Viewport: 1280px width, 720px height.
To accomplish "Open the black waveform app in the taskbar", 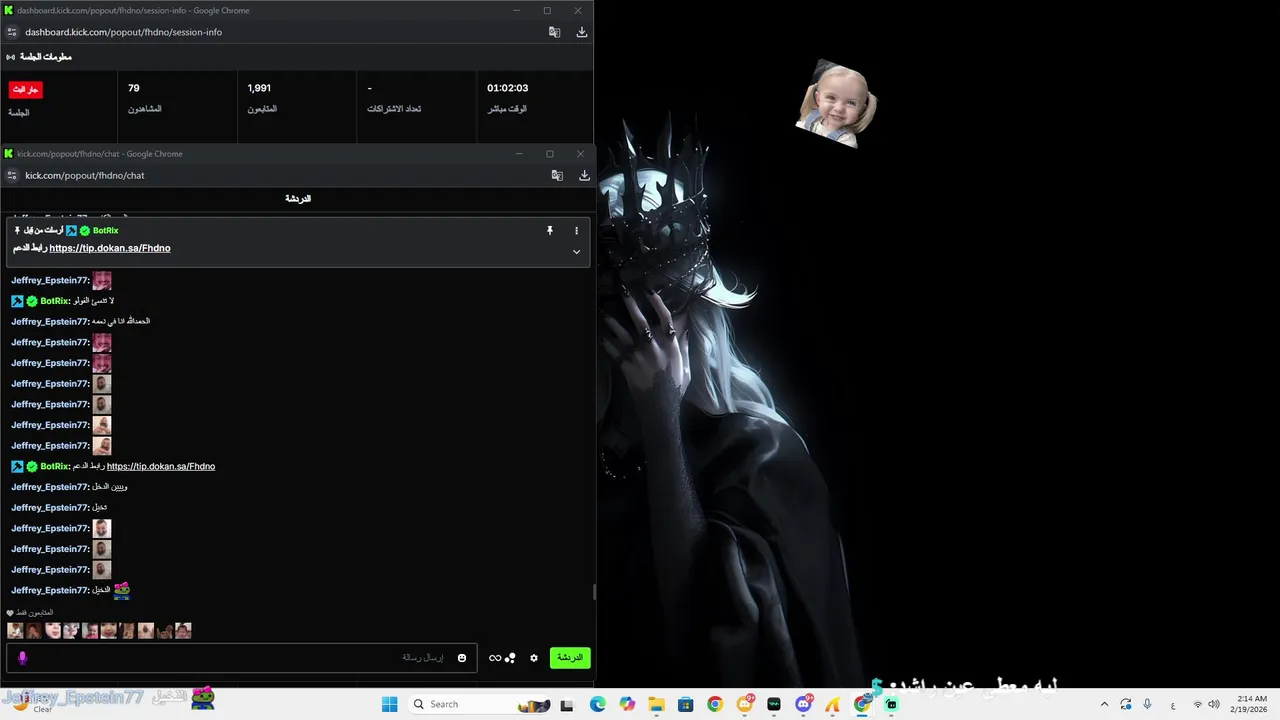I will click(x=774, y=704).
